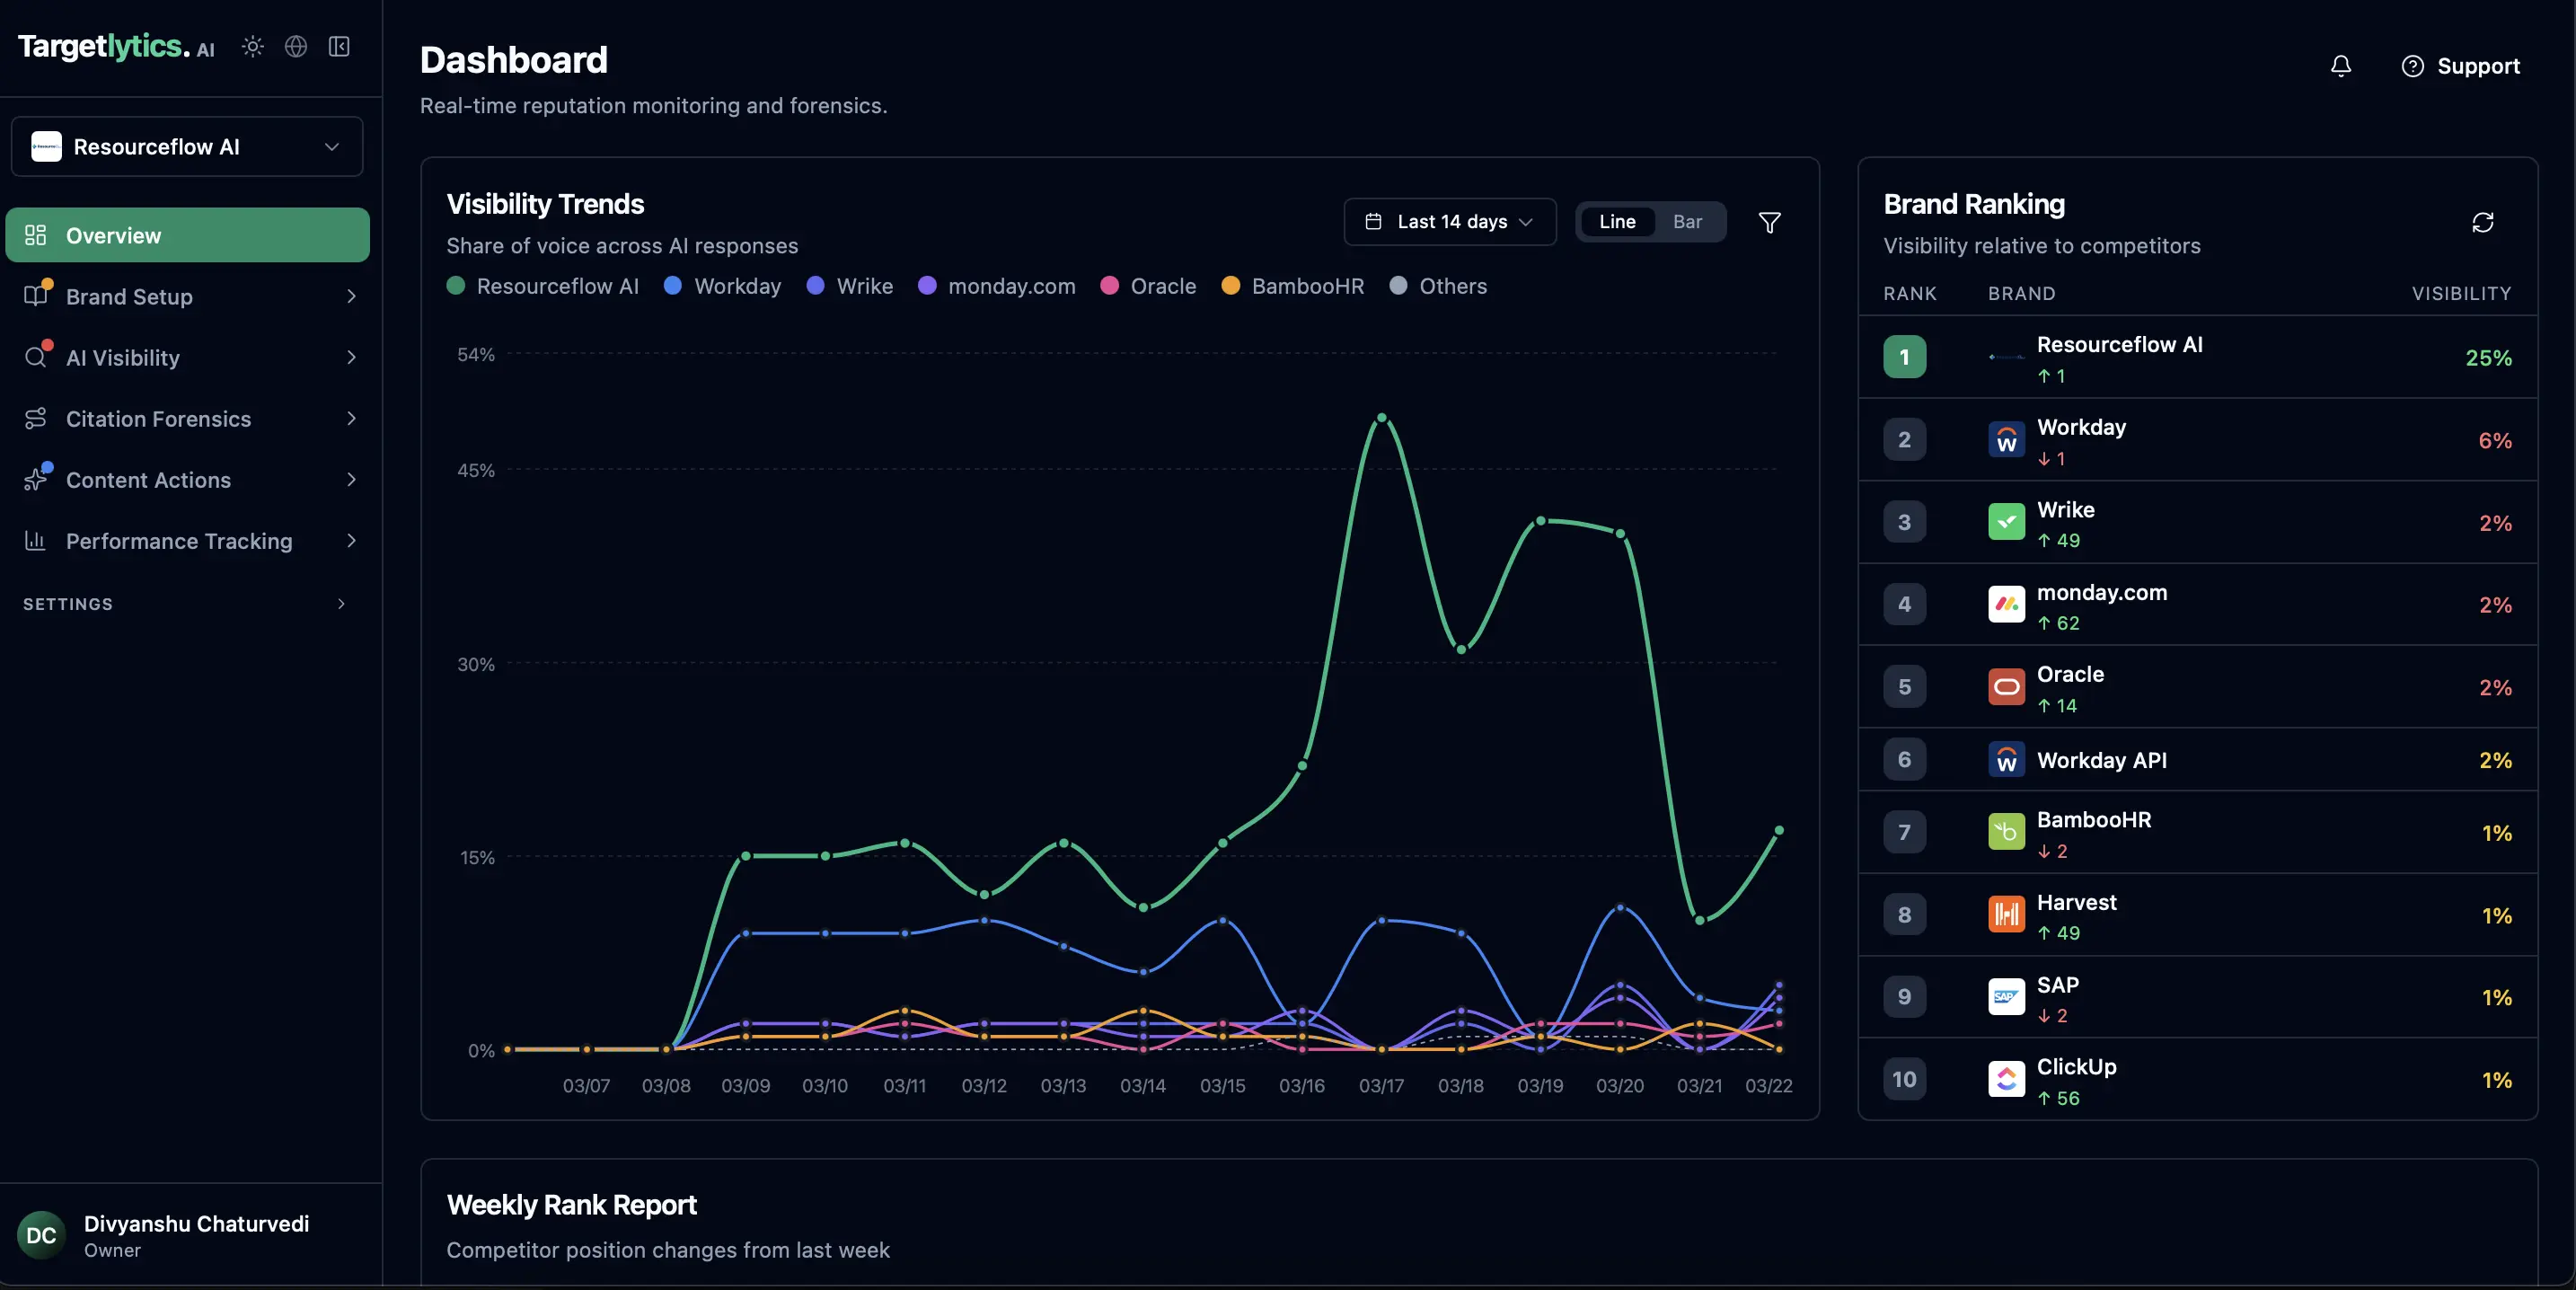This screenshot has height=1290, width=2576.
Task: Click the BambooHR logo icon
Action: (x=2006, y=832)
